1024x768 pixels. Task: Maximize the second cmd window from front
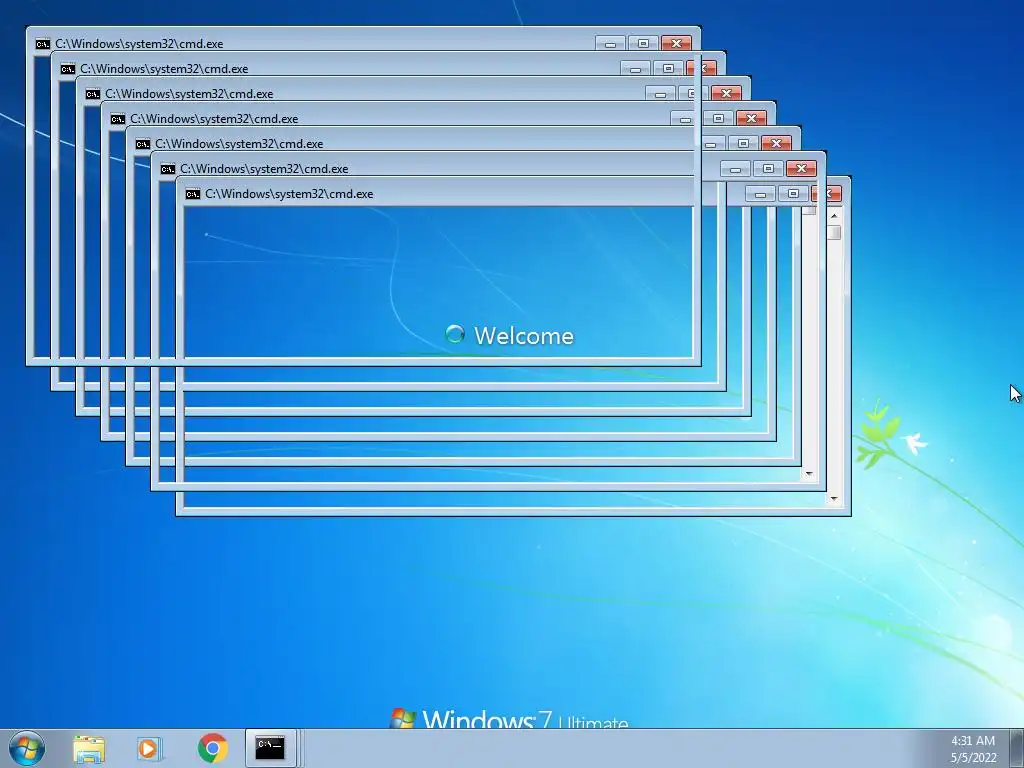click(x=668, y=69)
